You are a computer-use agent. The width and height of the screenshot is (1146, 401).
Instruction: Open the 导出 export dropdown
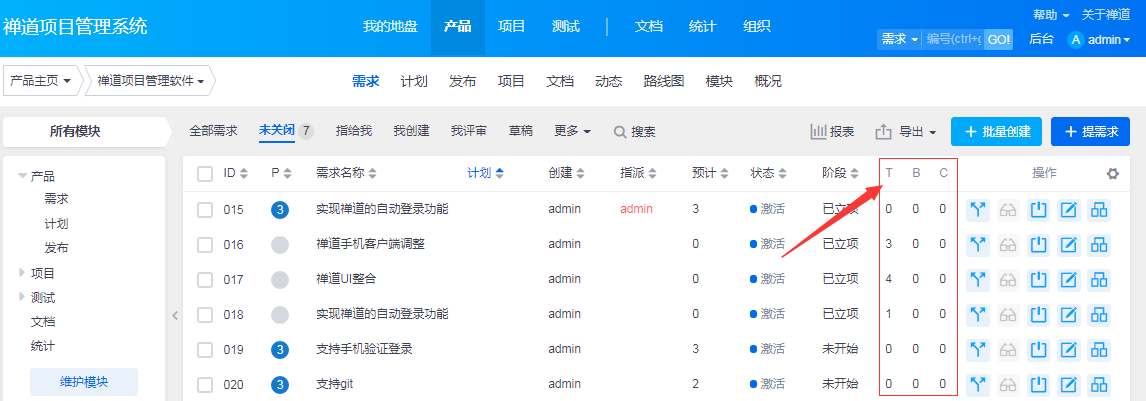click(x=906, y=131)
